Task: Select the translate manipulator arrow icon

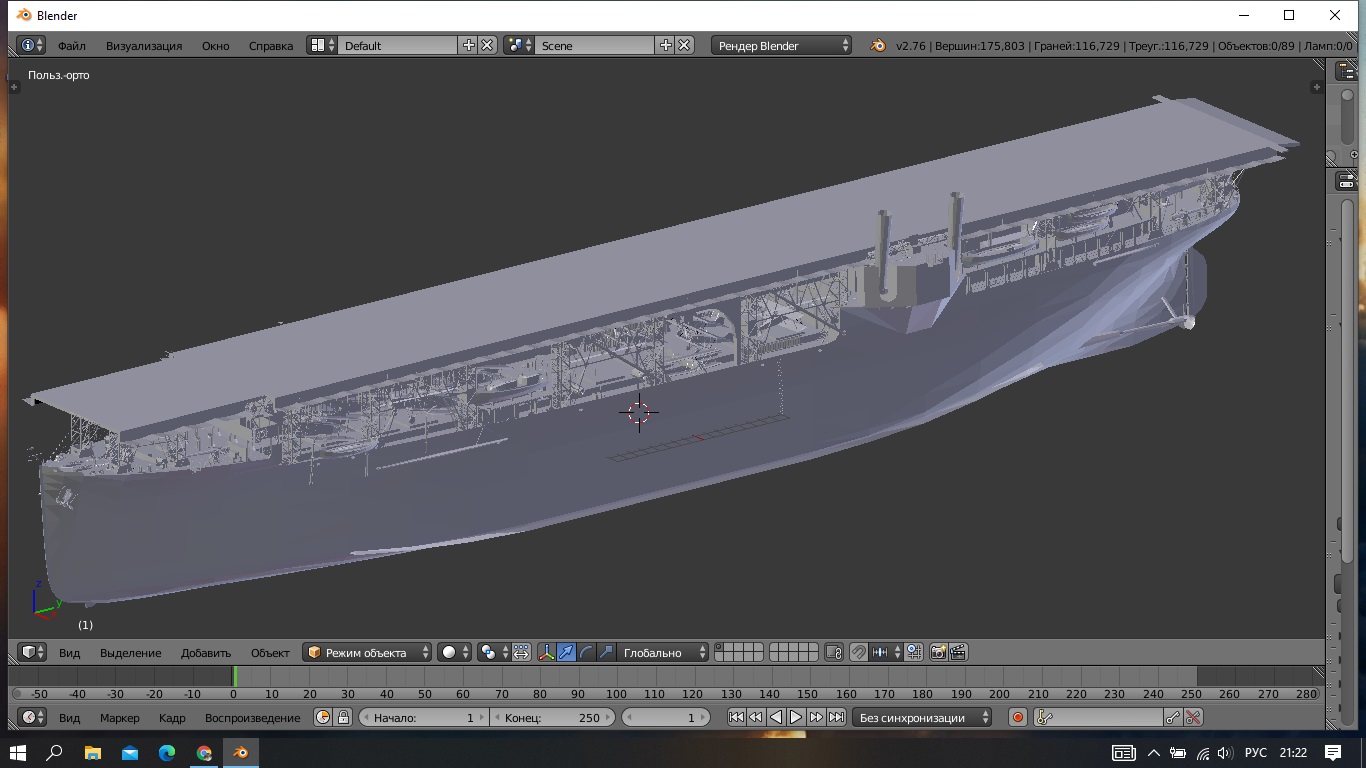Action: point(567,652)
